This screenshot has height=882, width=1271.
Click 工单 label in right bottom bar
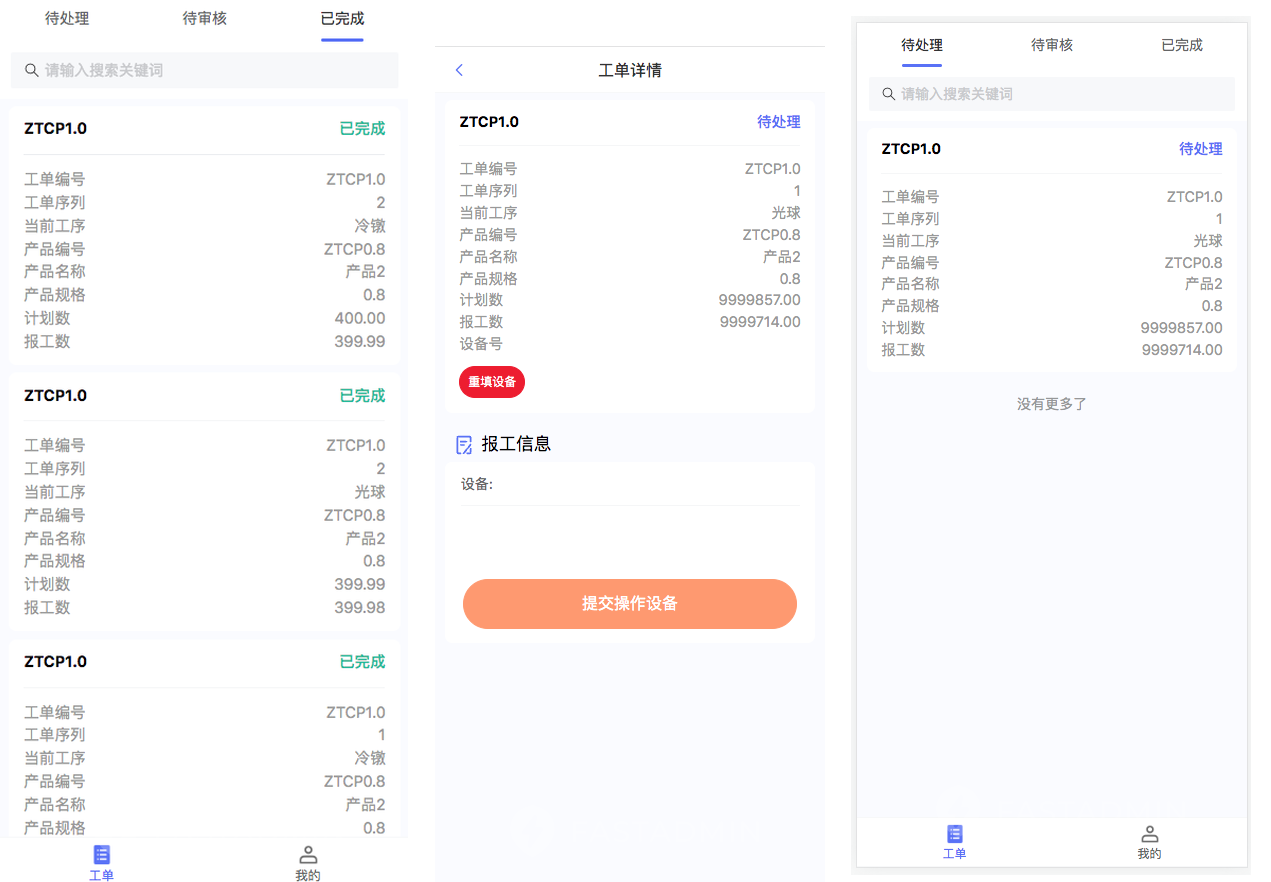coord(955,854)
